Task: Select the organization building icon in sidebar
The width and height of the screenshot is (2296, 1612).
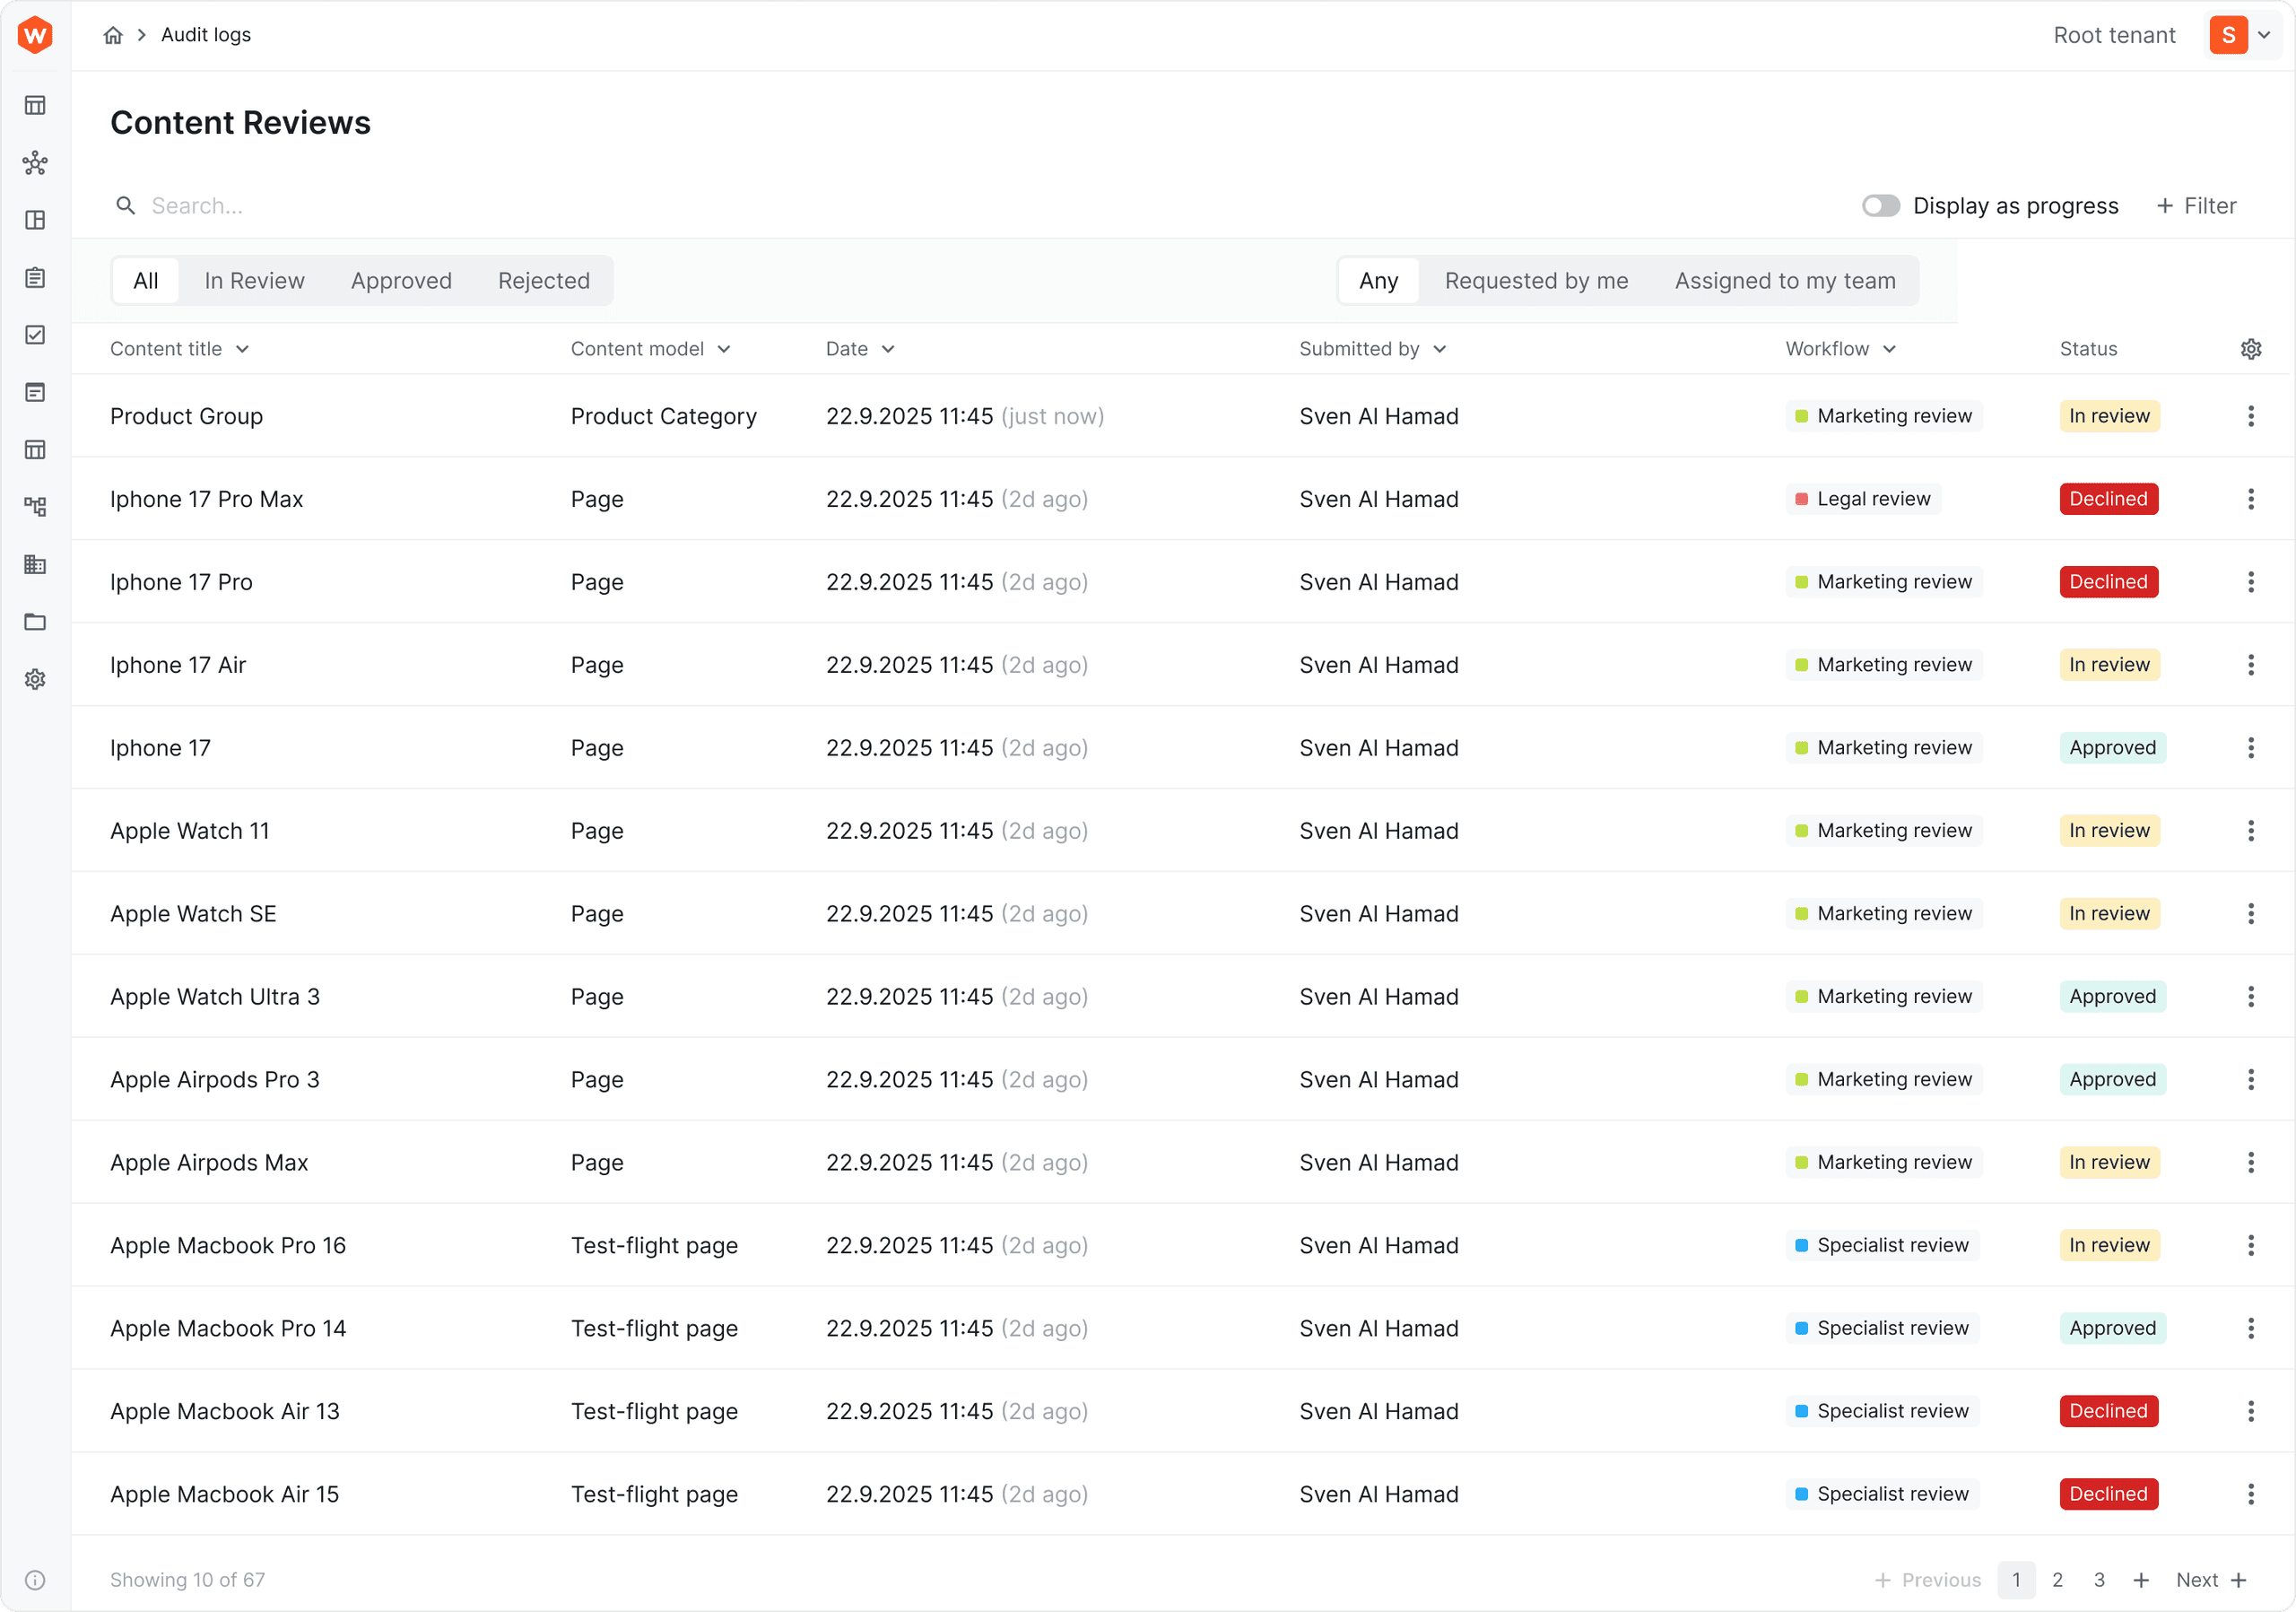Action: coord(35,564)
